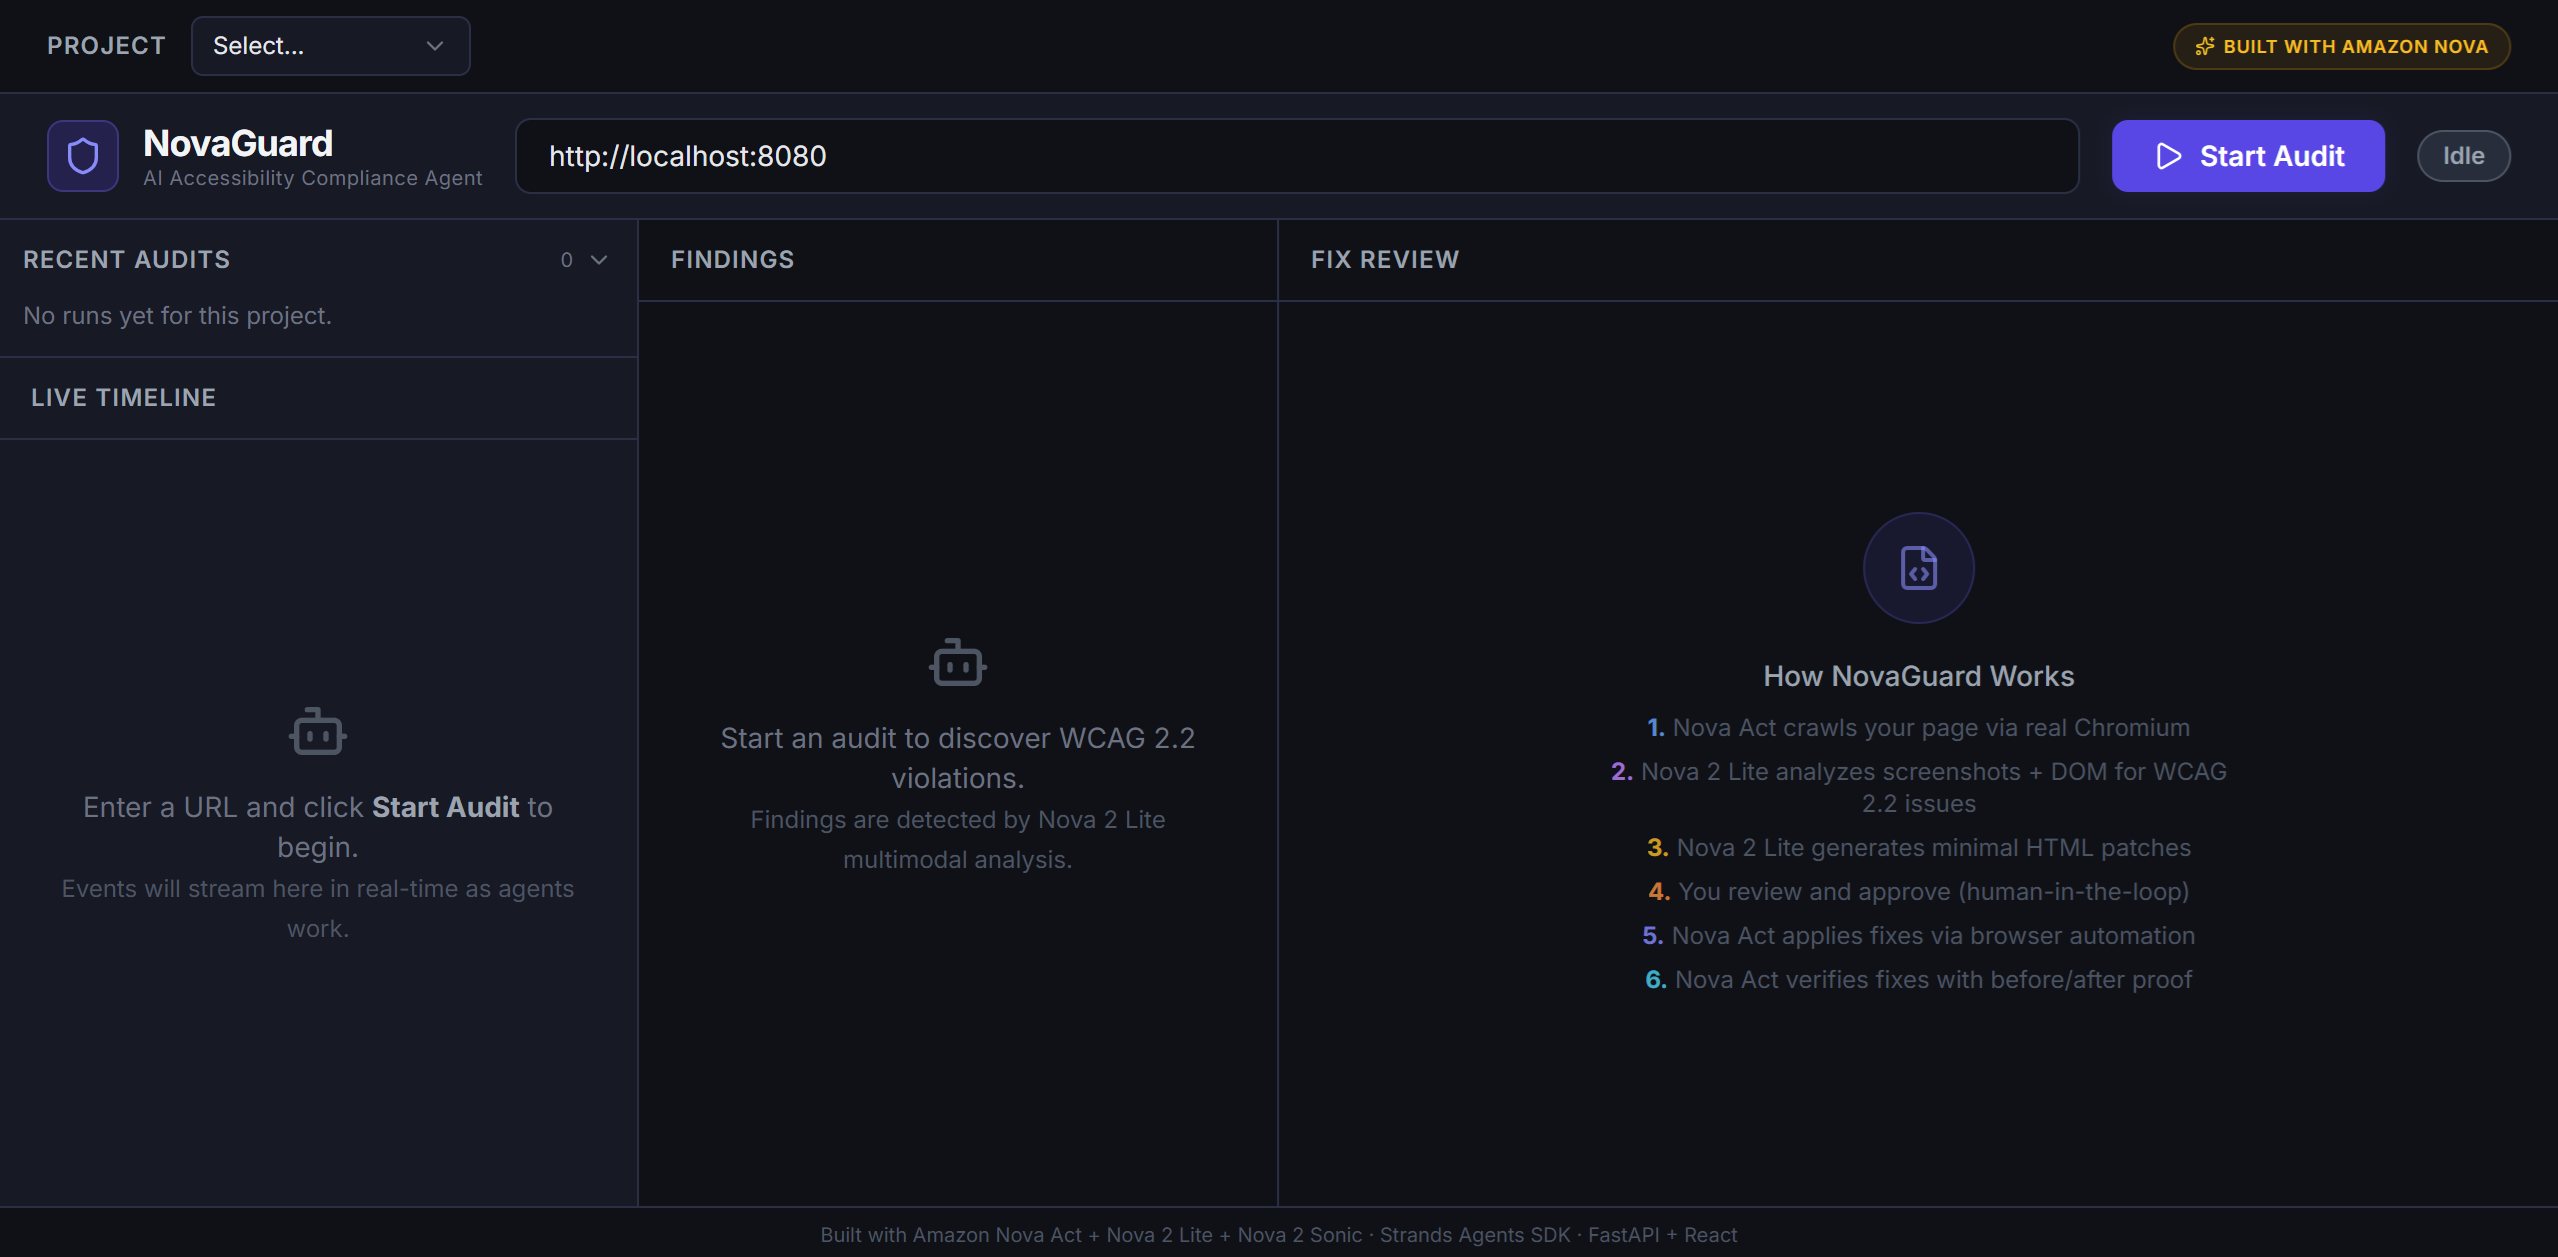The width and height of the screenshot is (2558, 1257).
Task: Open the Project select dropdown
Action: (330, 46)
